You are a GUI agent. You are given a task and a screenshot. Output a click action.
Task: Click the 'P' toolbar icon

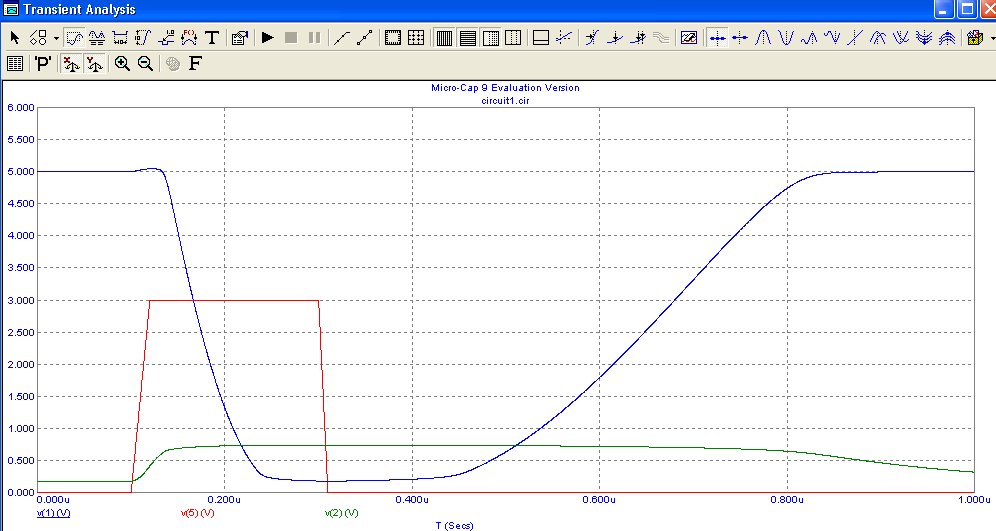coord(43,63)
